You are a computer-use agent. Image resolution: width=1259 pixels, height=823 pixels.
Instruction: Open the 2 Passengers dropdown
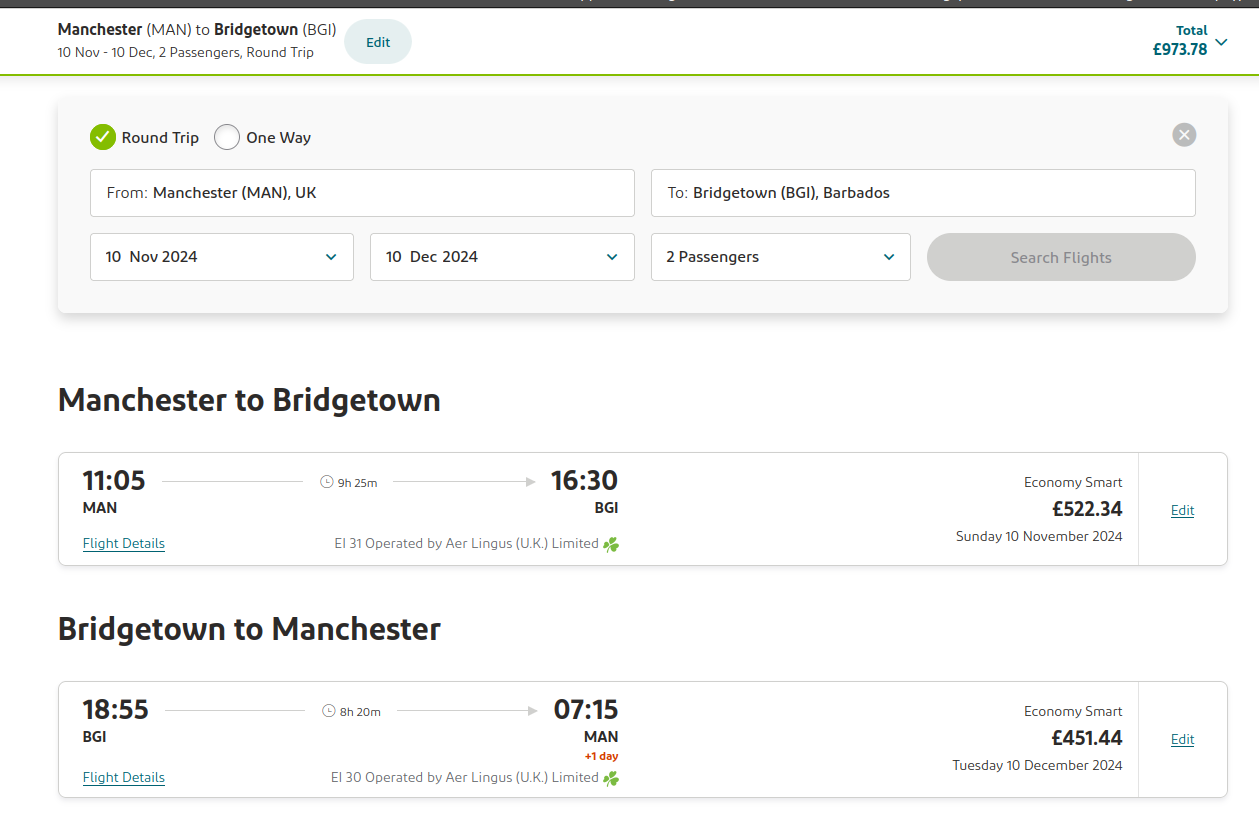pos(781,257)
